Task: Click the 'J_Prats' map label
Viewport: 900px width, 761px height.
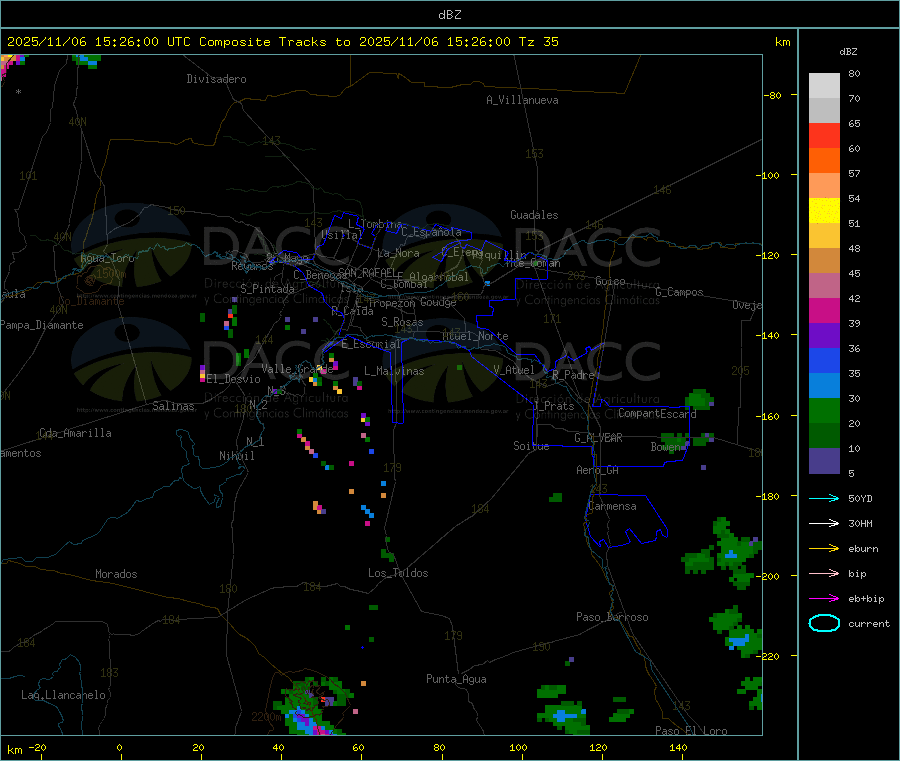Action: (x=553, y=406)
